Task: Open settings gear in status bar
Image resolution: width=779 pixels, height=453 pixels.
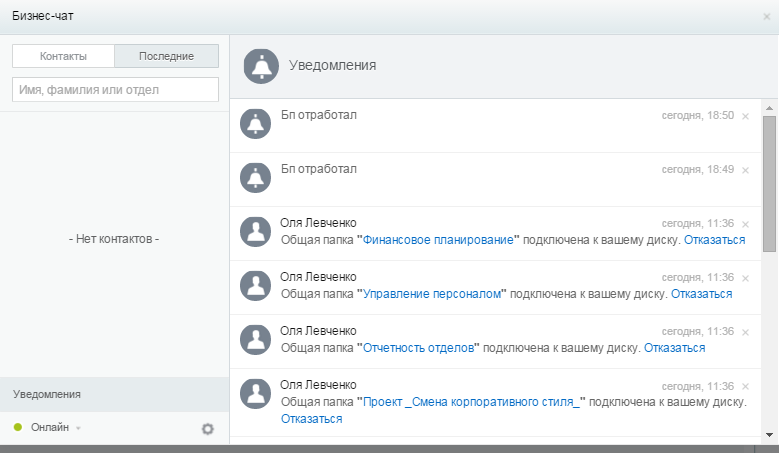Action: 208,428
